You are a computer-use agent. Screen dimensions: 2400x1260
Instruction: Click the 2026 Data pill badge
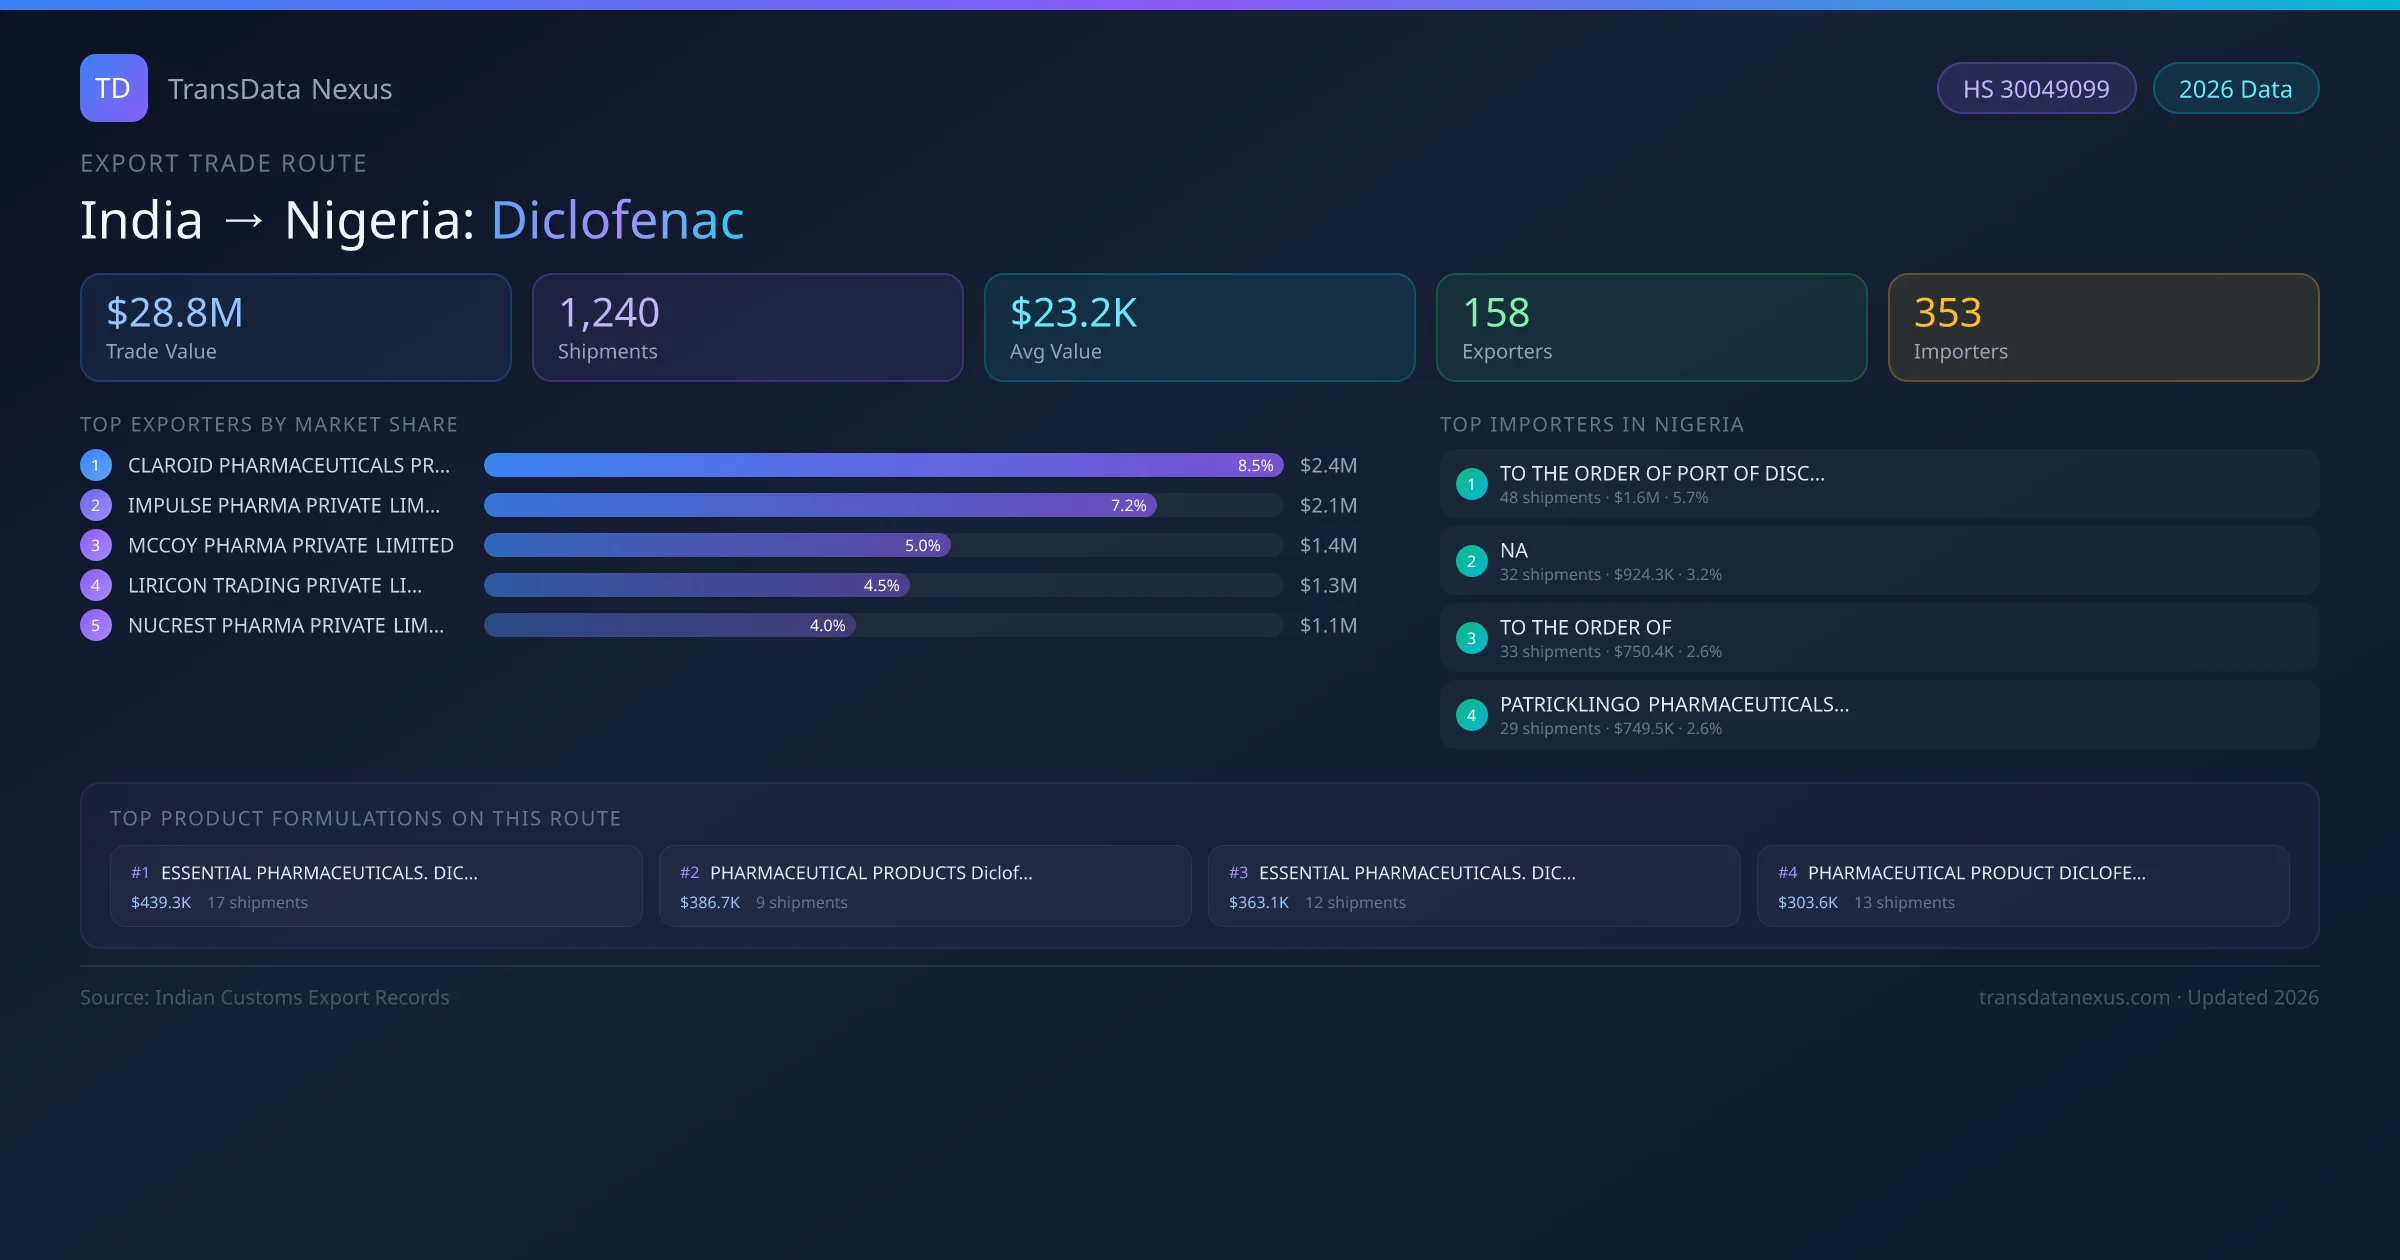2235,89
